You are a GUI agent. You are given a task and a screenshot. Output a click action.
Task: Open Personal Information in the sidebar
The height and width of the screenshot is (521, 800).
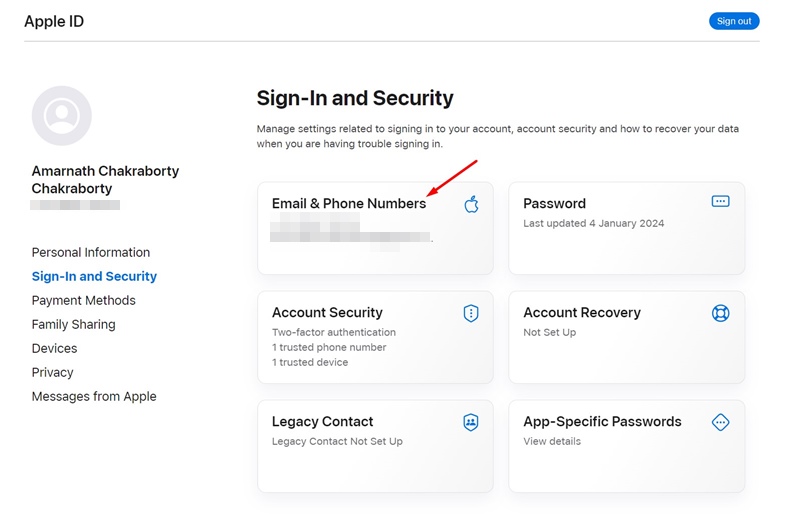point(91,253)
